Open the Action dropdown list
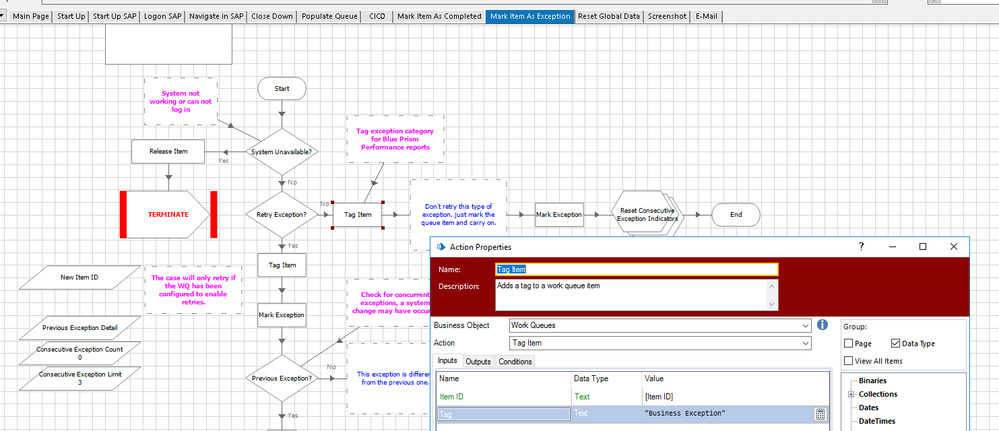The height and width of the screenshot is (431, 999). 804,343
